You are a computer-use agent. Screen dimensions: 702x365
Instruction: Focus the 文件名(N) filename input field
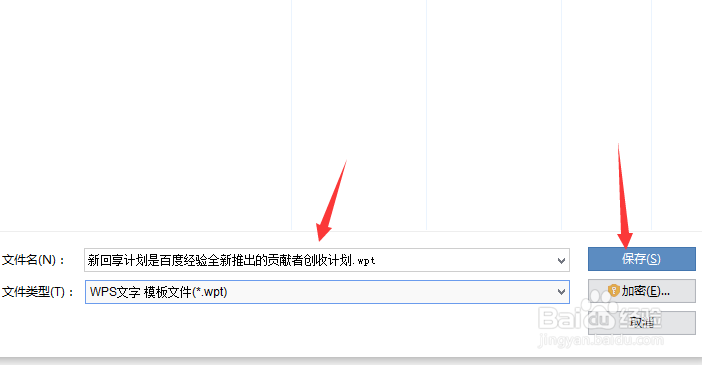click(x=327, y=260)
